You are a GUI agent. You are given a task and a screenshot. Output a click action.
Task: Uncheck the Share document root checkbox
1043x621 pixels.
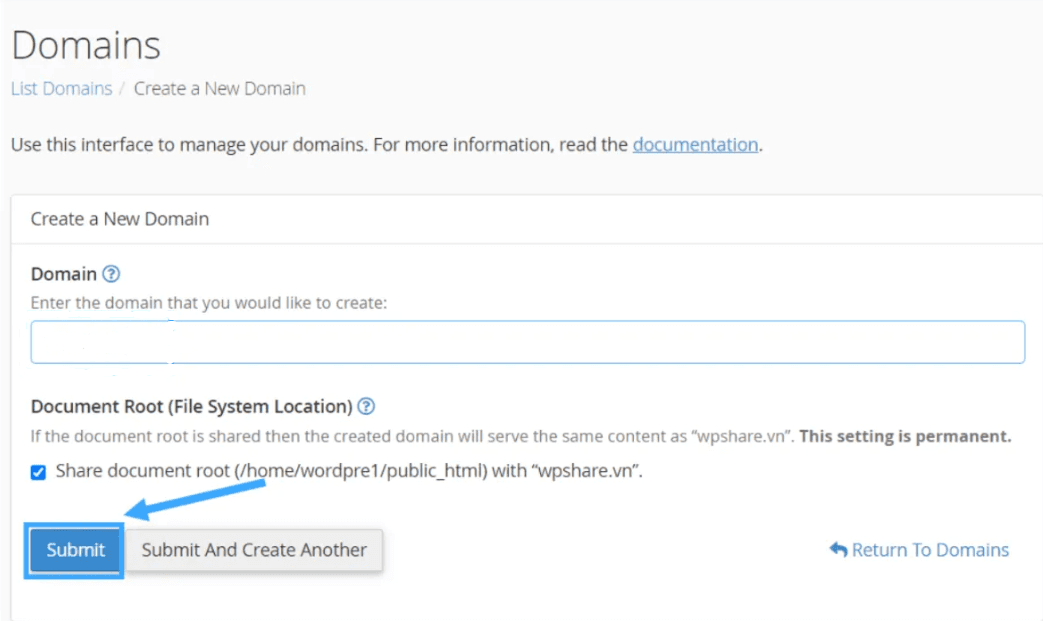(38, 472)
